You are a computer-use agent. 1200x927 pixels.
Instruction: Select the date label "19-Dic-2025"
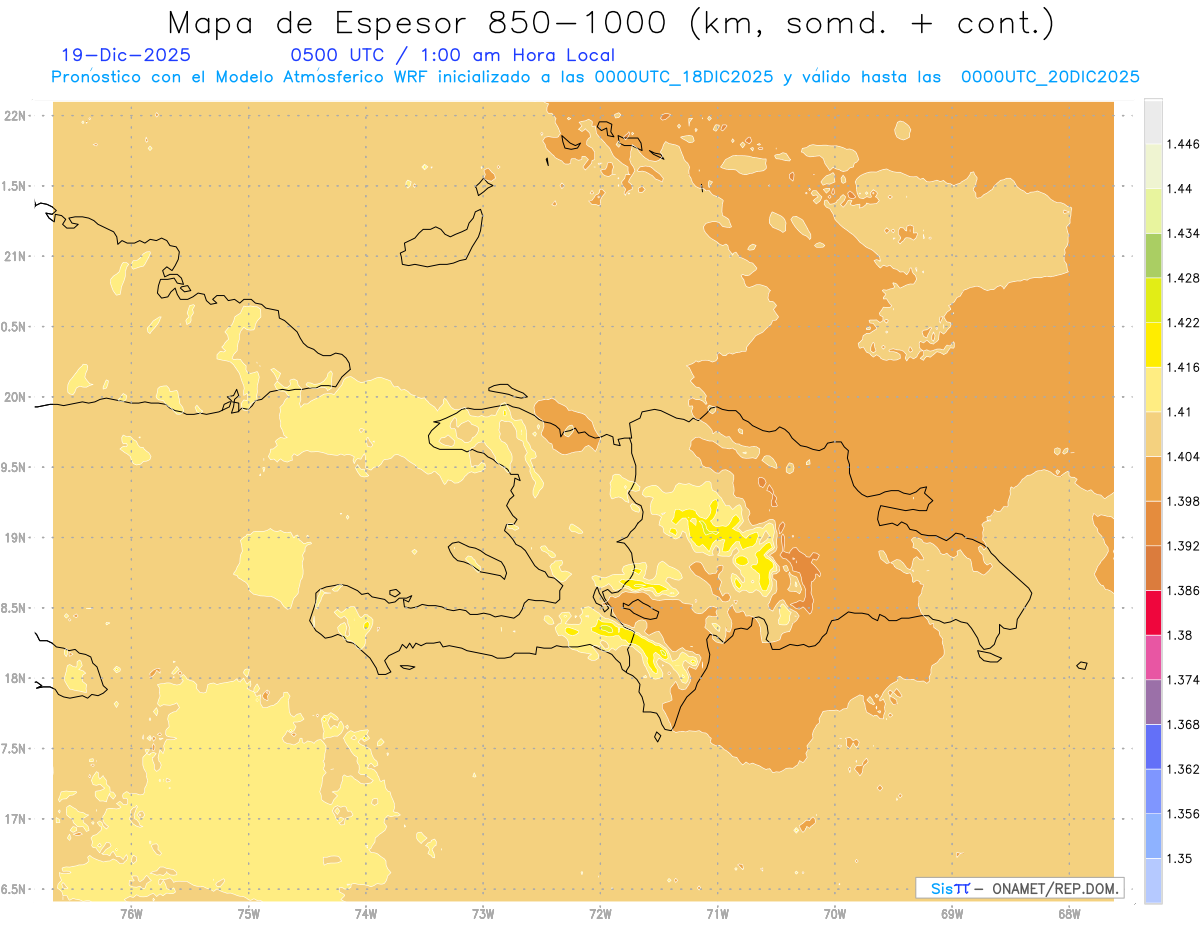125,56
